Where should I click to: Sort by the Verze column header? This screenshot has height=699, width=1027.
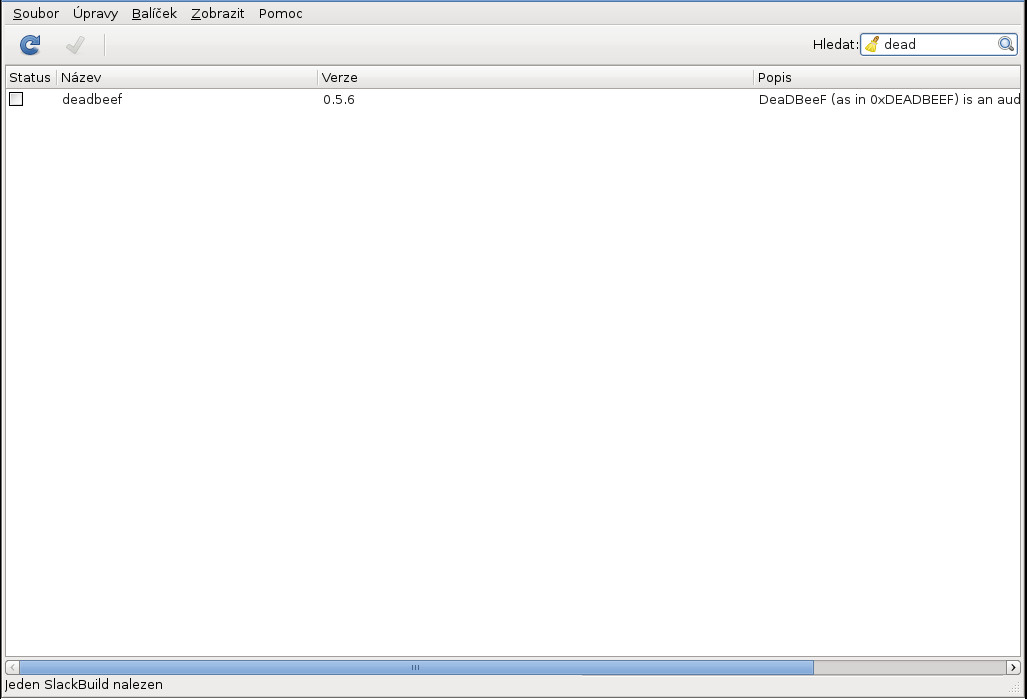pyautogui.click(x=536, y=77)
